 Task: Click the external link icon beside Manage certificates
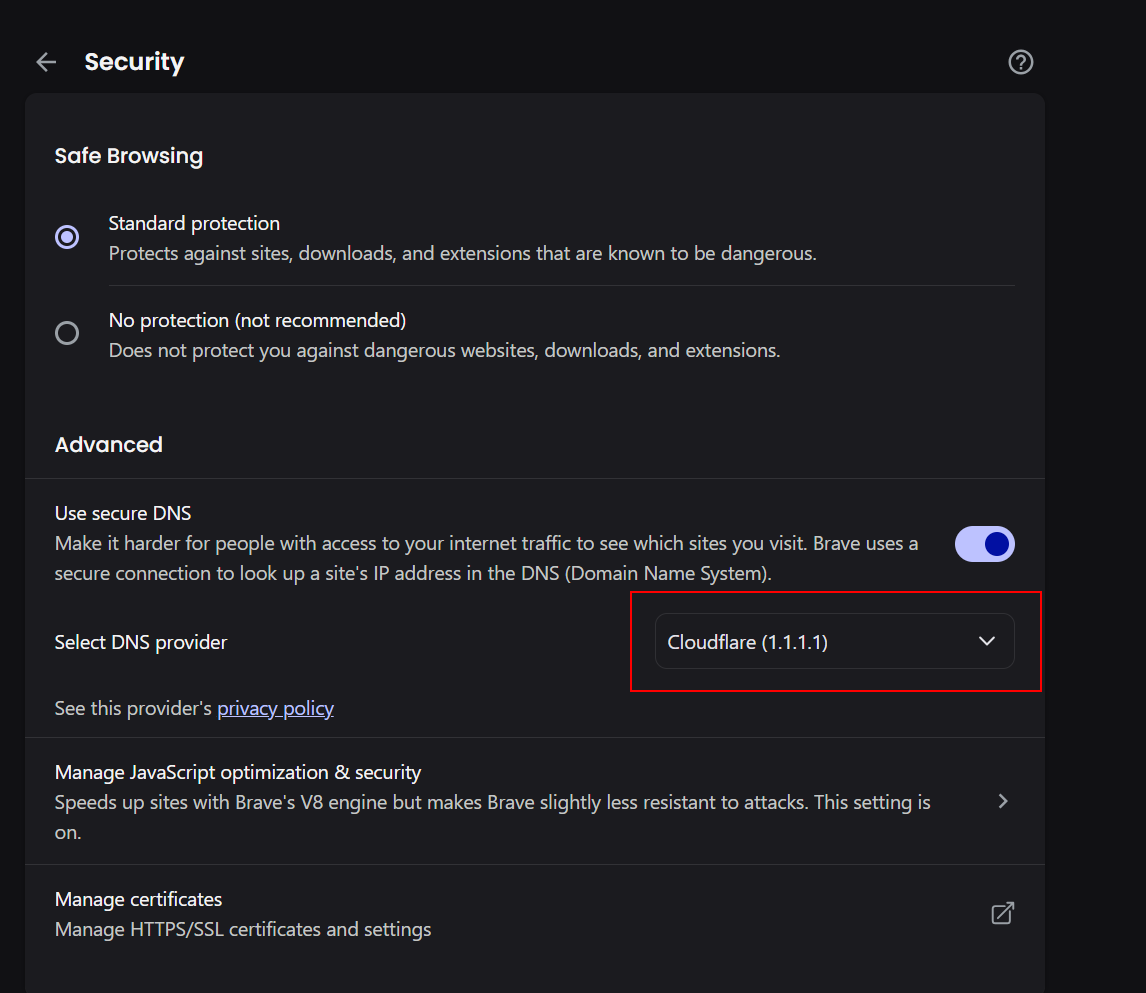click(x=1002, y=912)
